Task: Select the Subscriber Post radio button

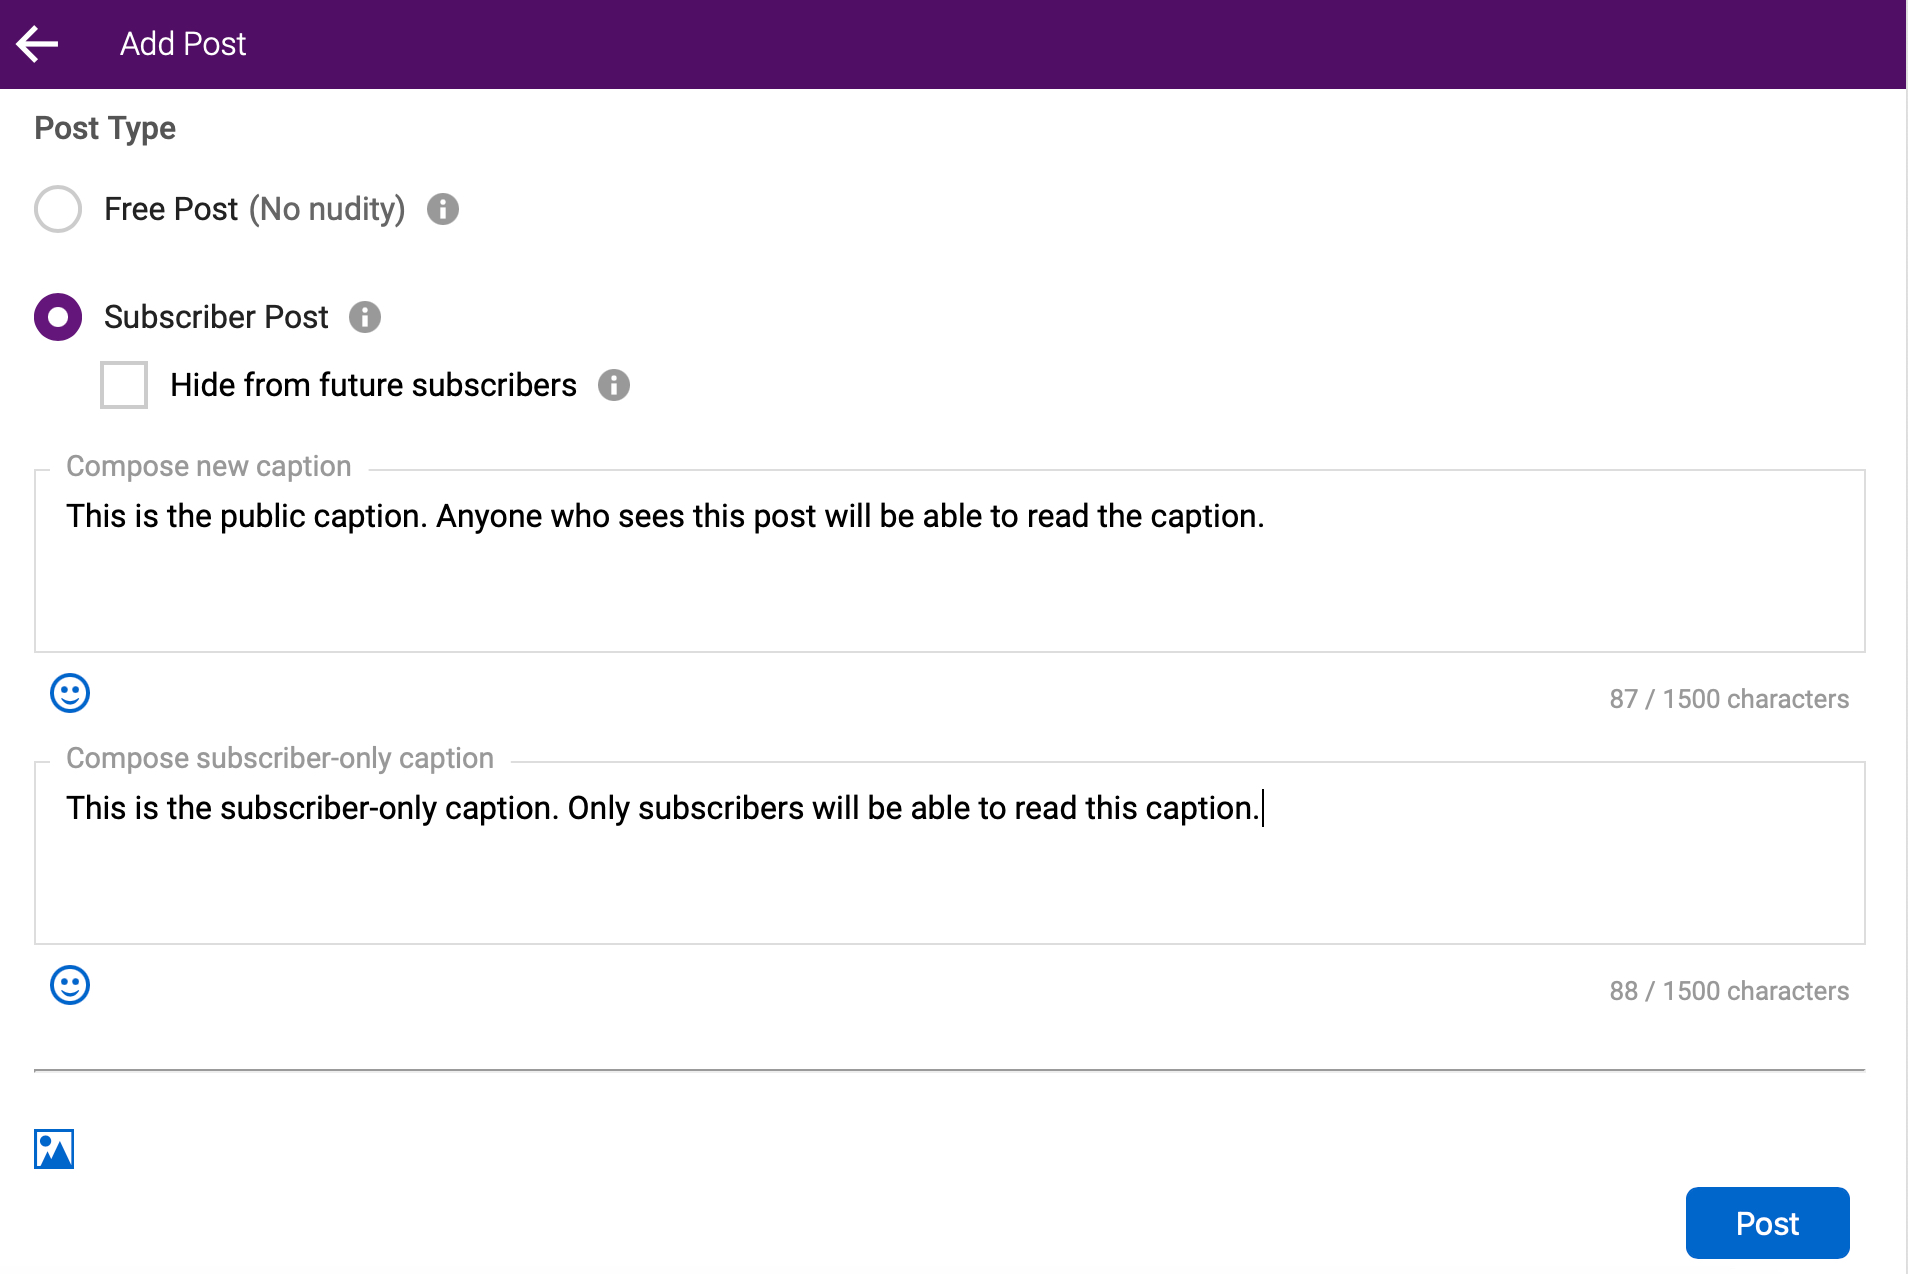Action: click(58, 317)
